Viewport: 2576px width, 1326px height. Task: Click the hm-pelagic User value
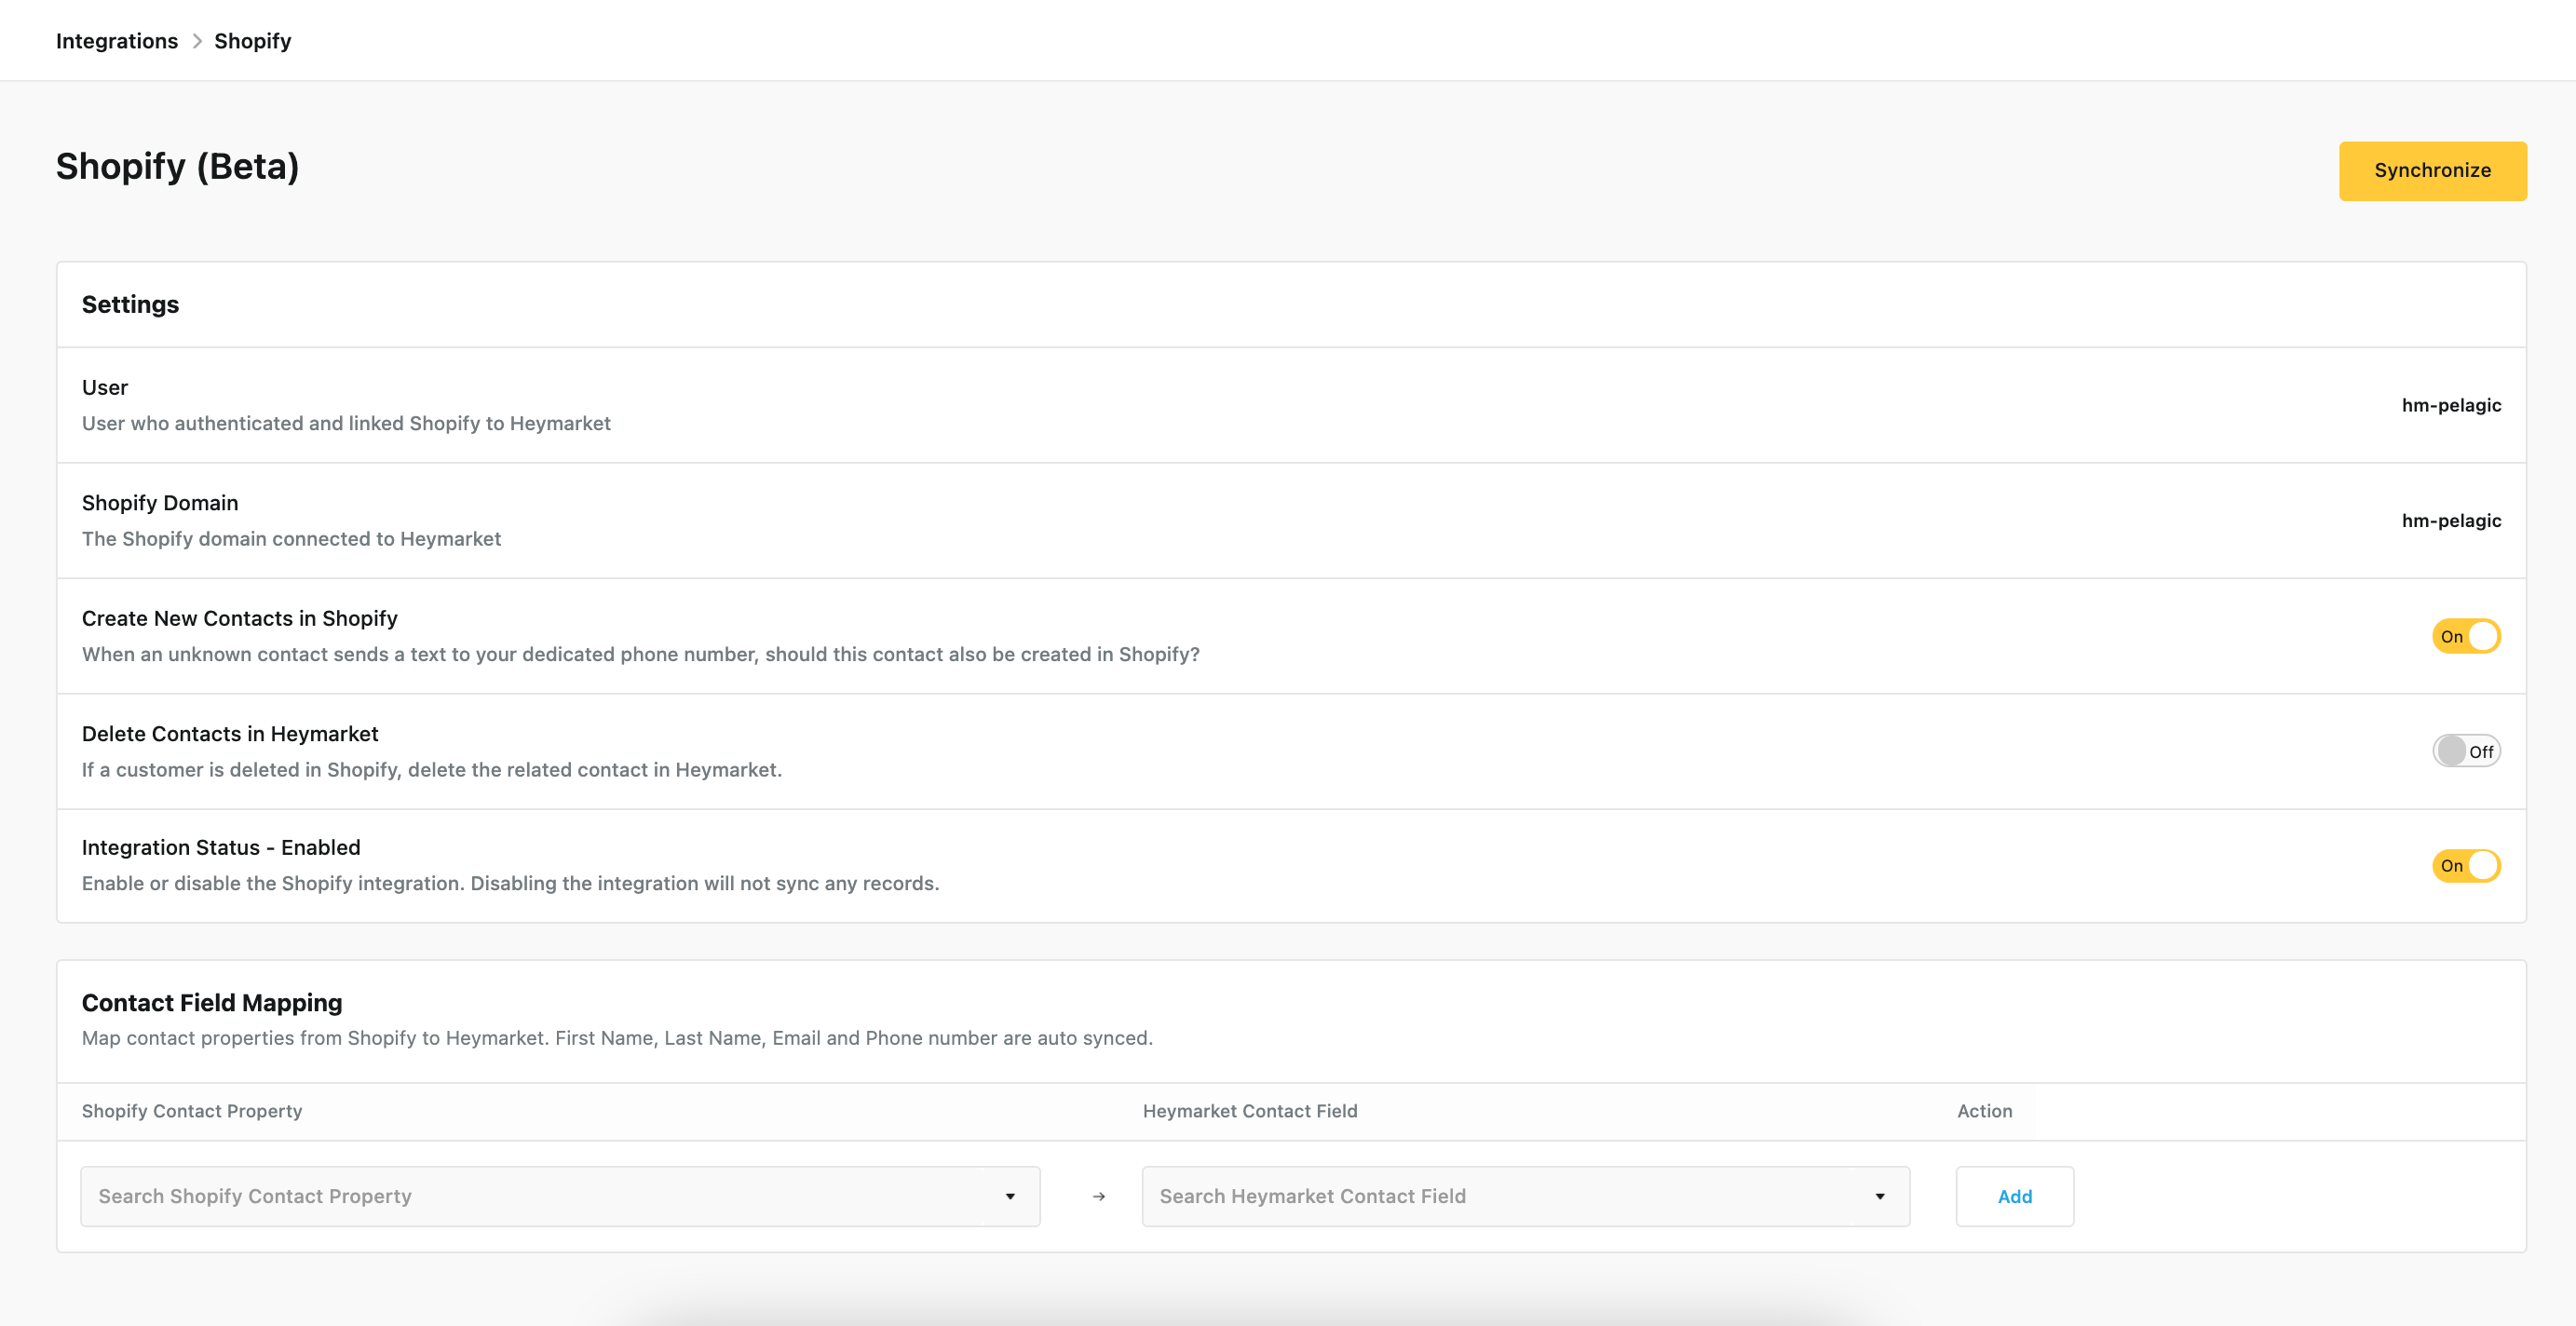2451,405
